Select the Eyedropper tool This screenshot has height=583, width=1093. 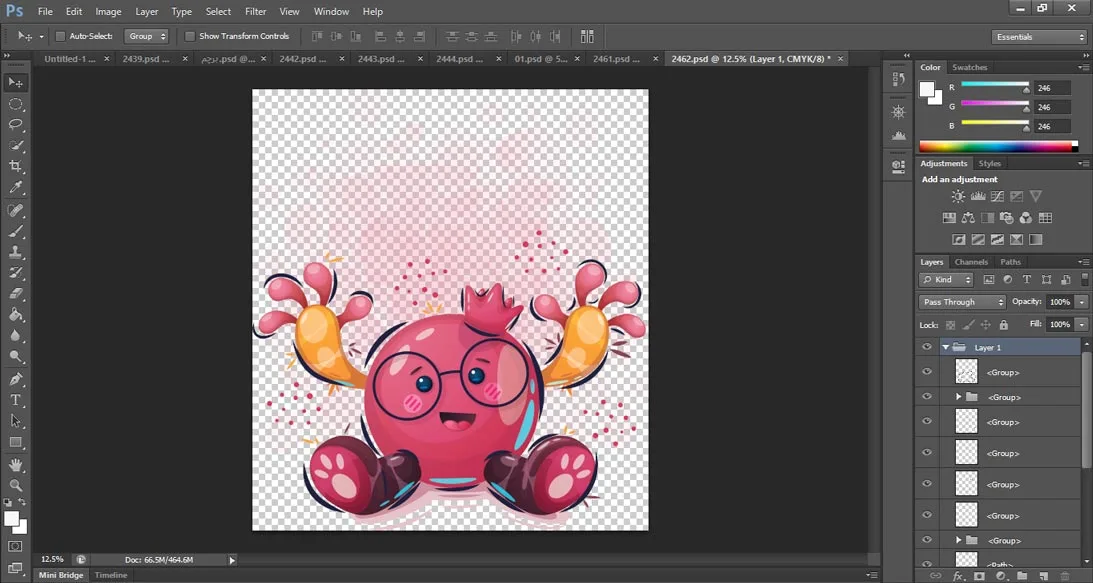15,187
